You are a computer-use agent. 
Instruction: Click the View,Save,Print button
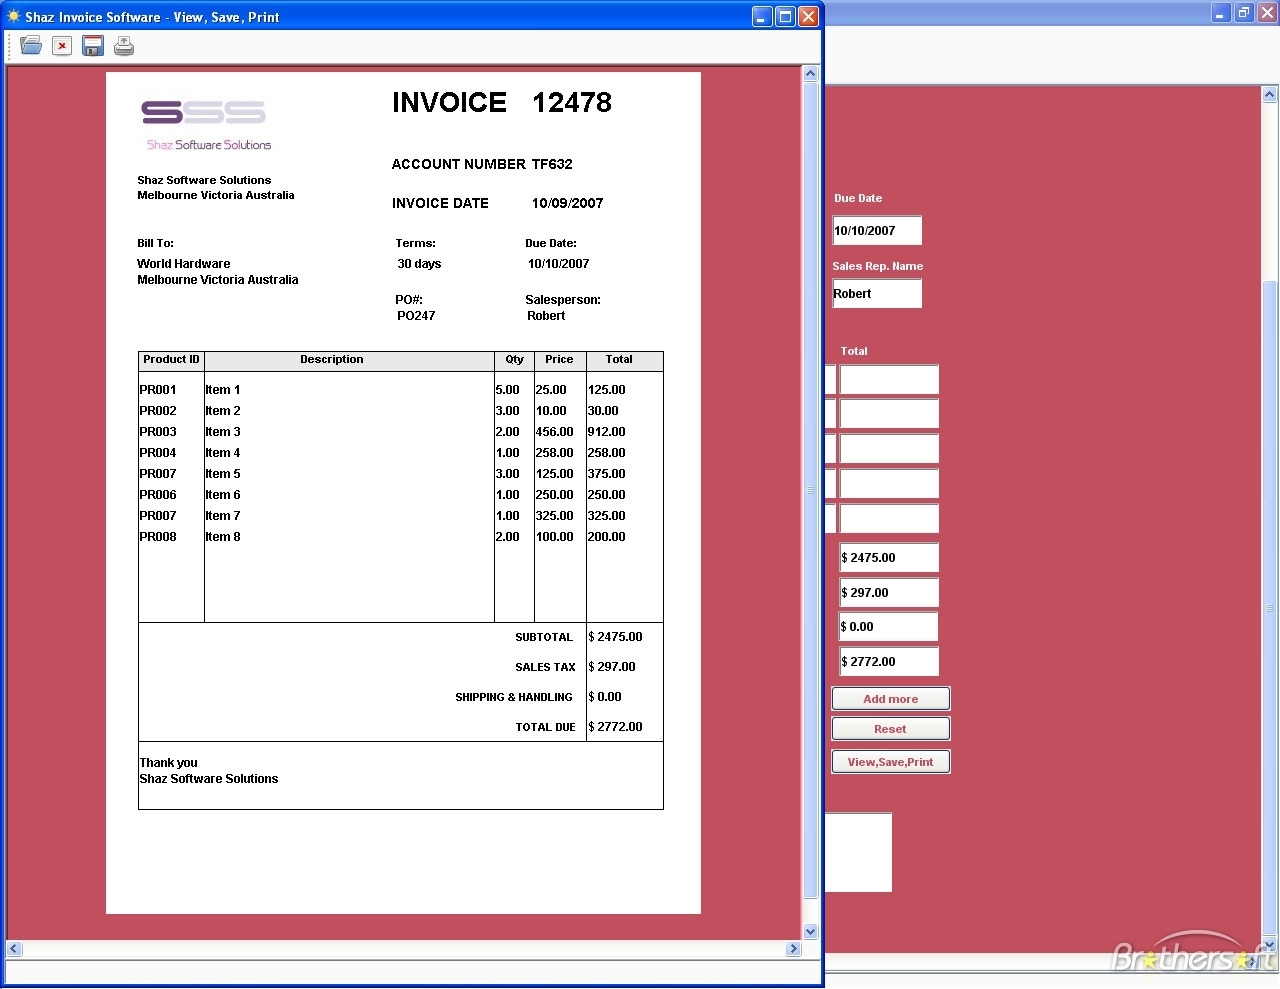889,761
